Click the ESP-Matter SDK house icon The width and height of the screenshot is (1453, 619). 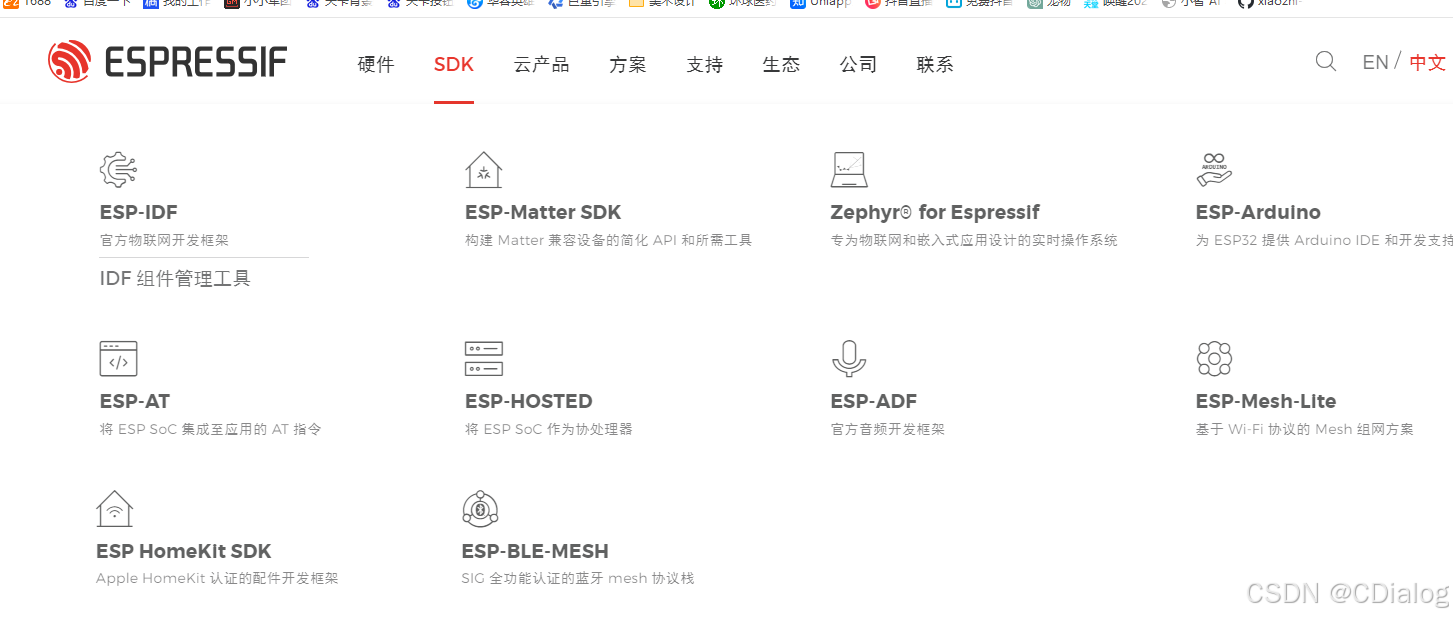pyautogui.click(x=484, y=169)
